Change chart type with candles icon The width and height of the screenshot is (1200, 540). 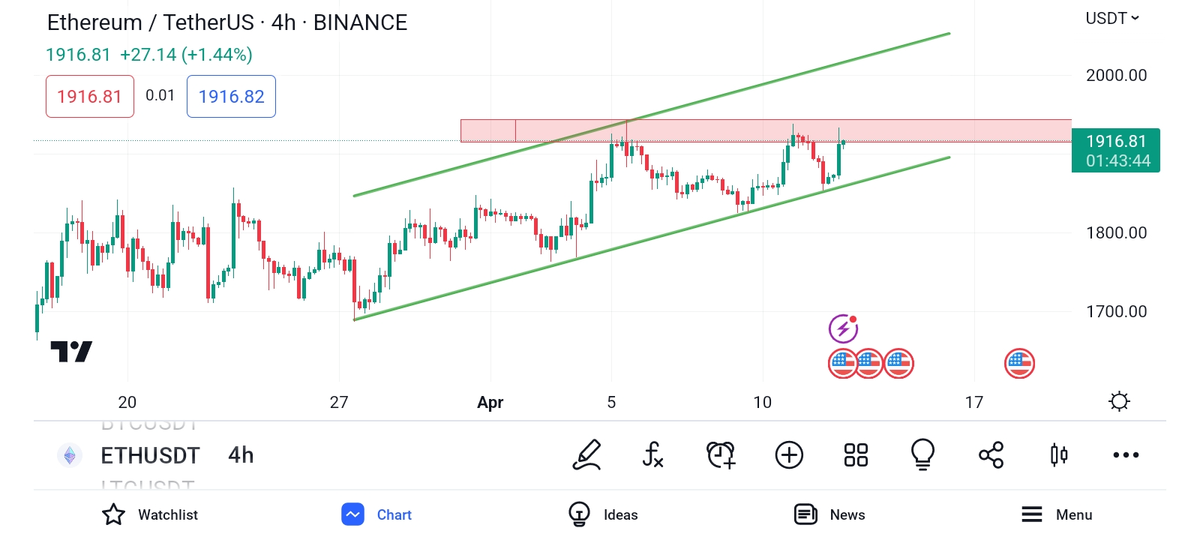tap(1059, 455)
